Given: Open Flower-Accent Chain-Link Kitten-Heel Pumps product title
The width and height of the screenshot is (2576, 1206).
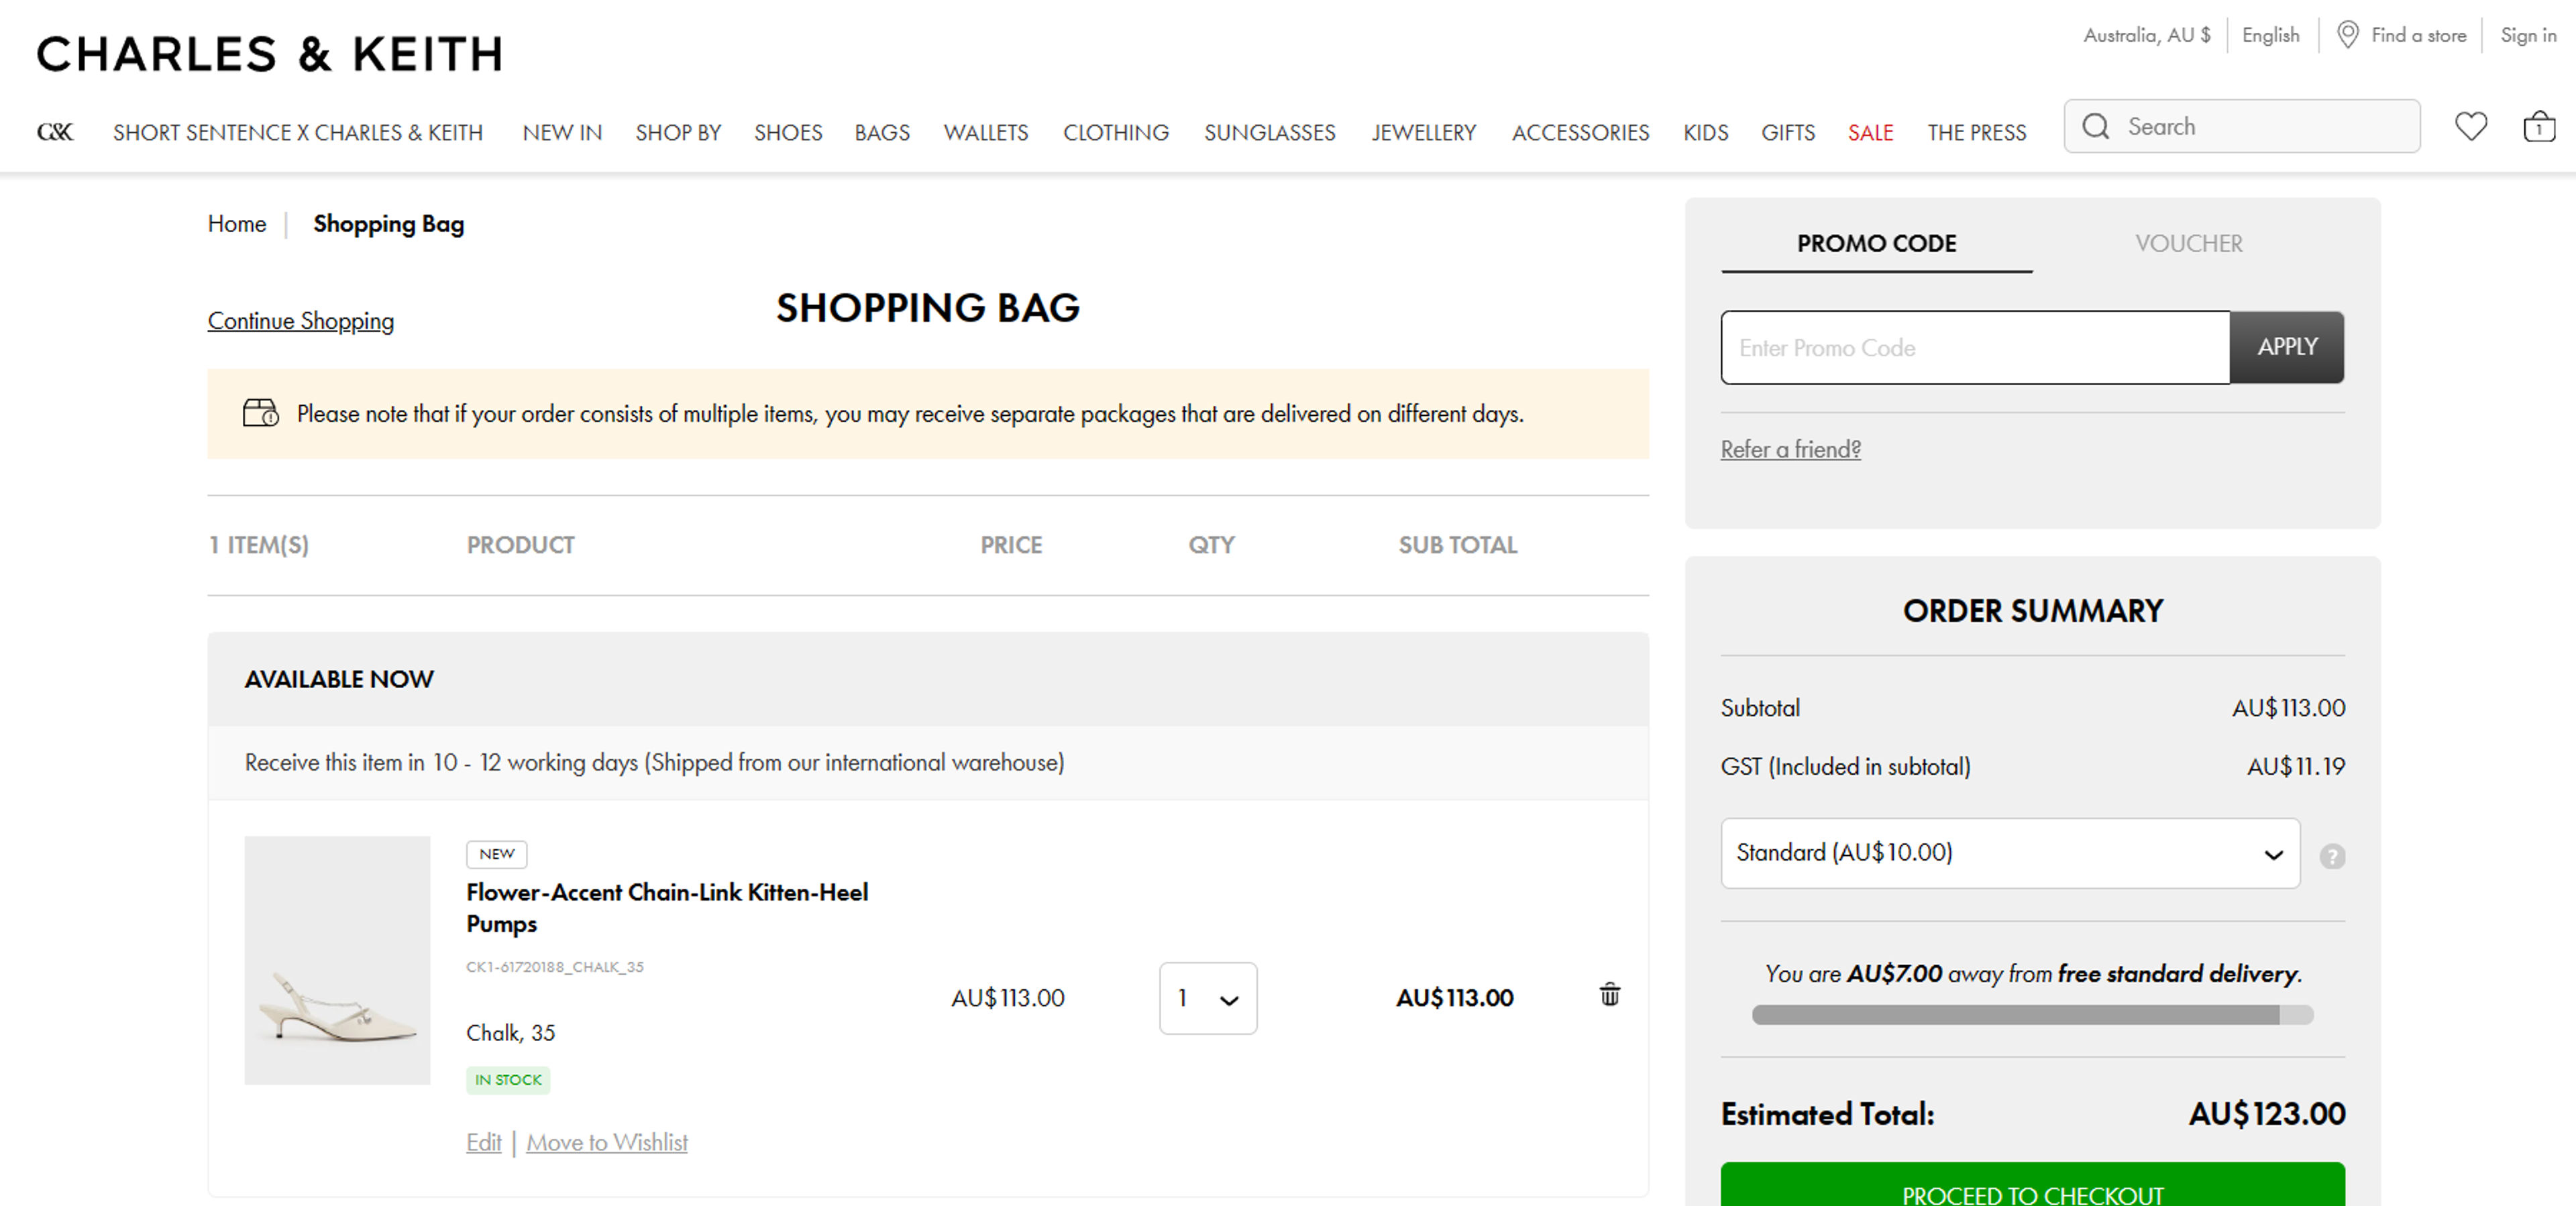Looking at the screenshot, I should 667,907.
